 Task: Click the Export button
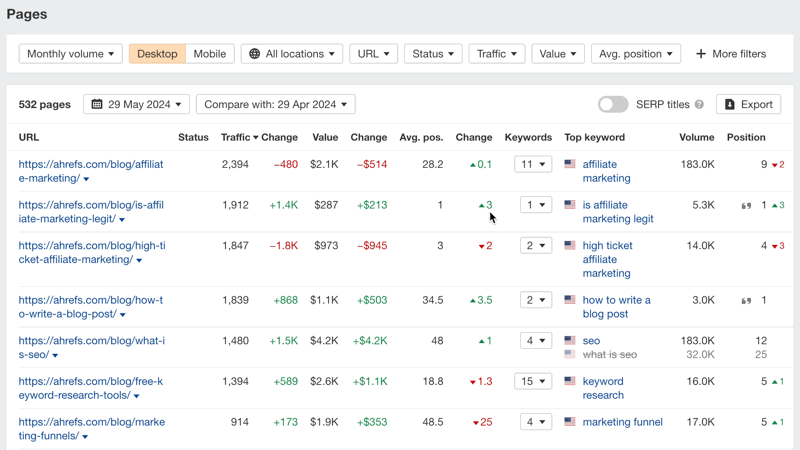[x=748, y=104]
